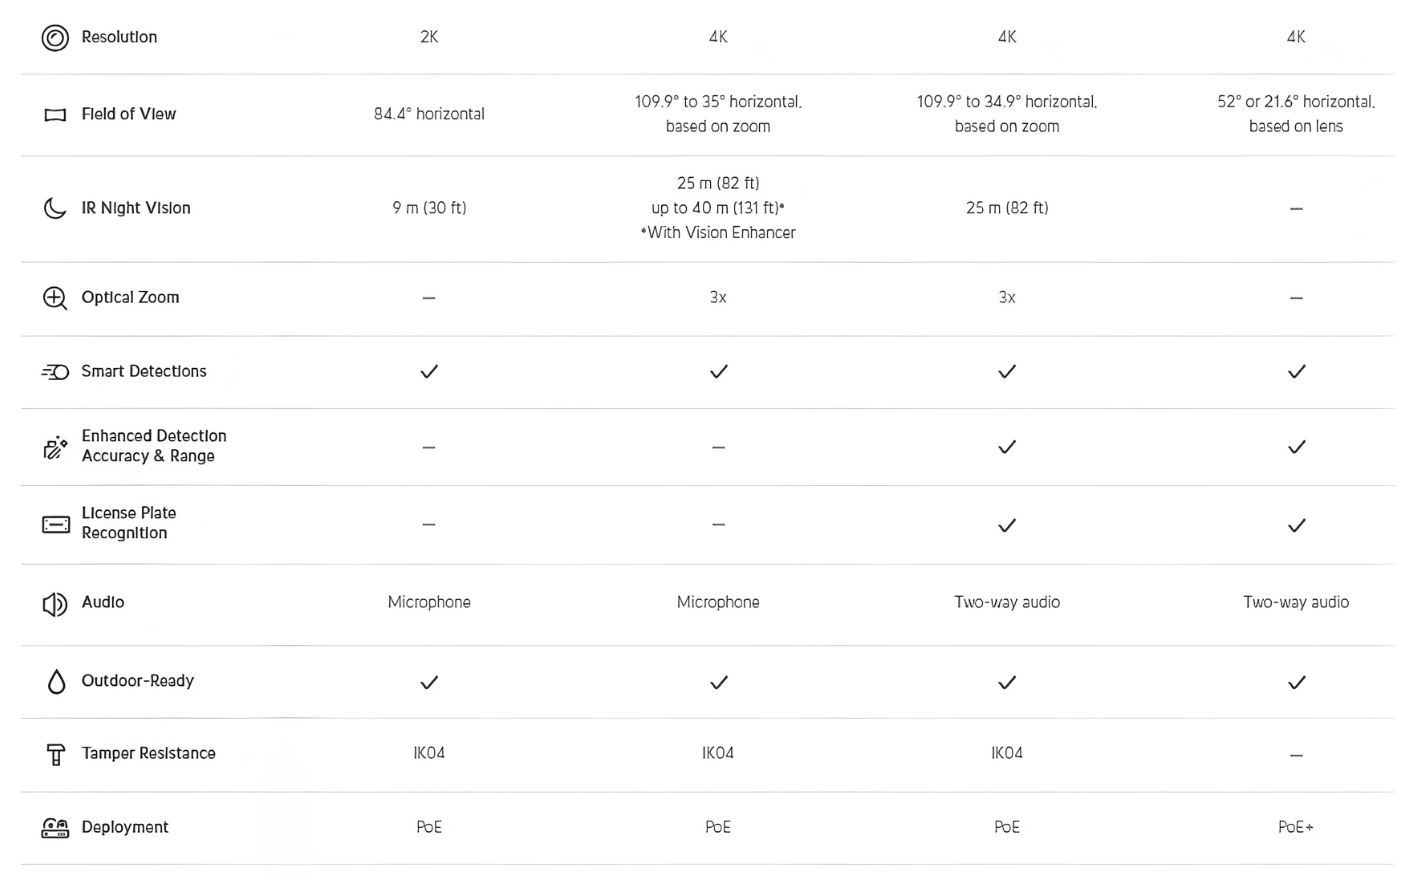The width and height of the screenshot is (1420, 889).
Task: Click the Resolution row icon
Action: (x=55, y=38)
